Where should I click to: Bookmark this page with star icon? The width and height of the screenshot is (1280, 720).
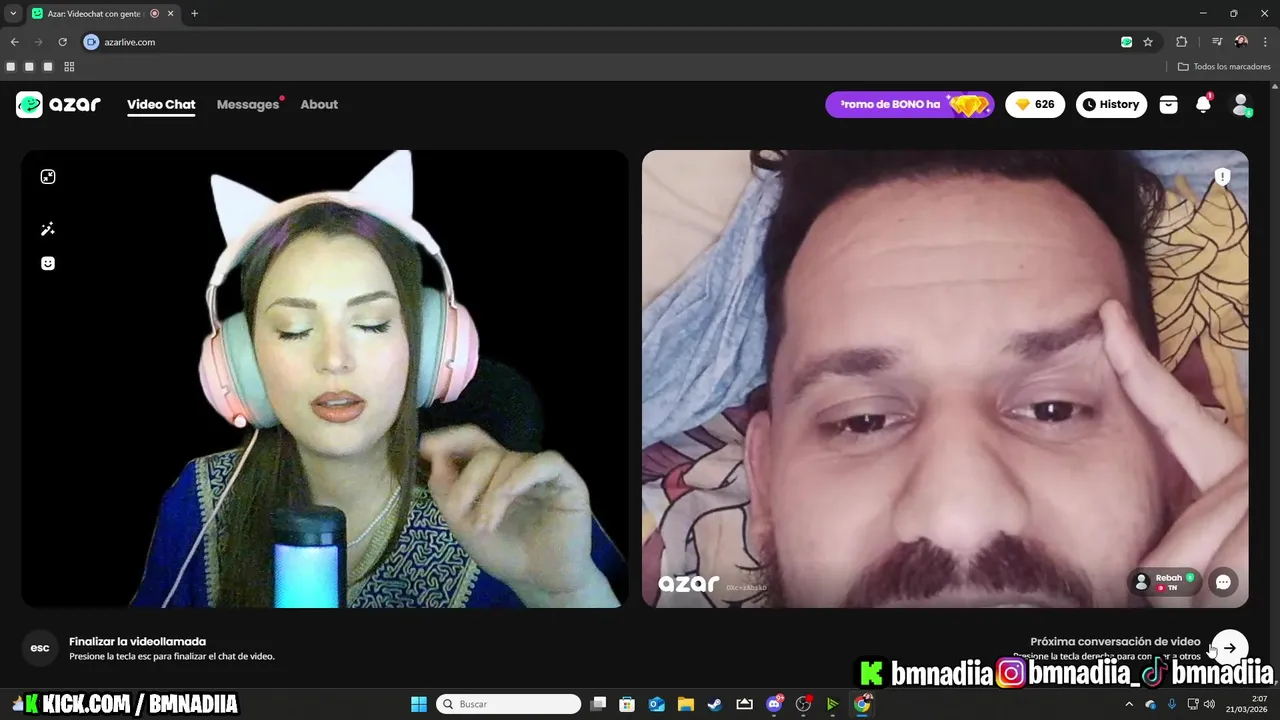pos(1148,42)
